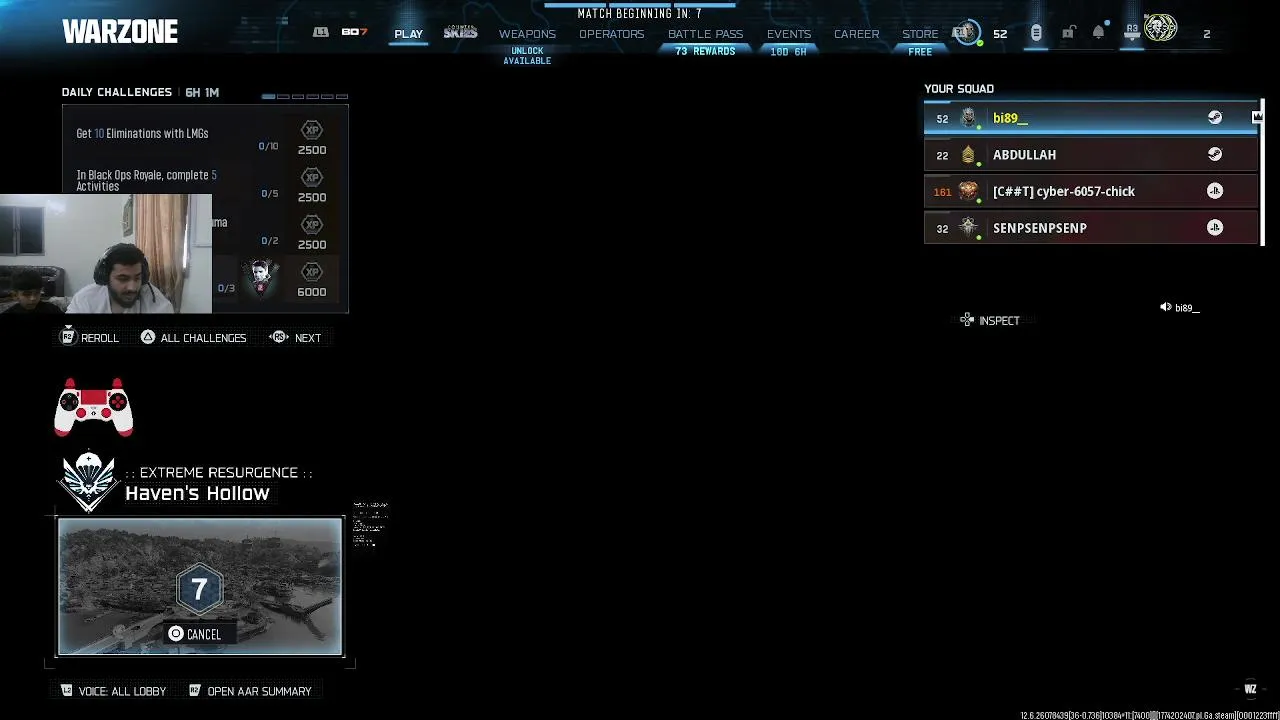This screenshot has width=1280, height=720.
Task: Select the Counter Skies logo tab
Action: pos(461,32)
